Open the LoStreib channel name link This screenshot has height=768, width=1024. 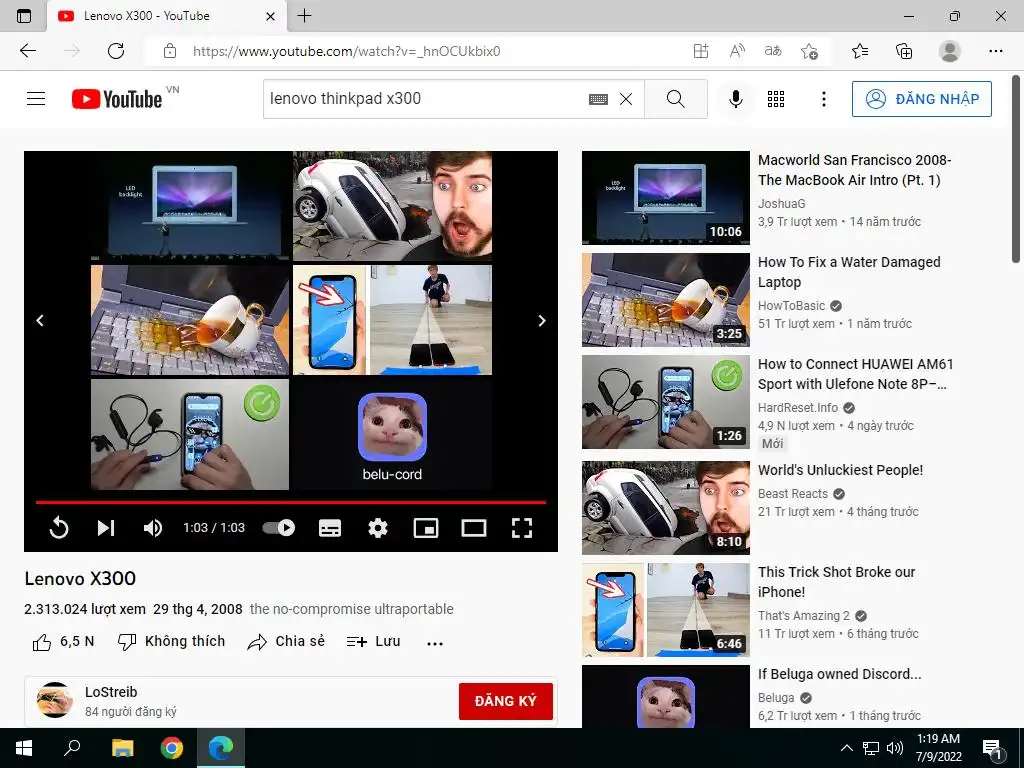point(111,692)
